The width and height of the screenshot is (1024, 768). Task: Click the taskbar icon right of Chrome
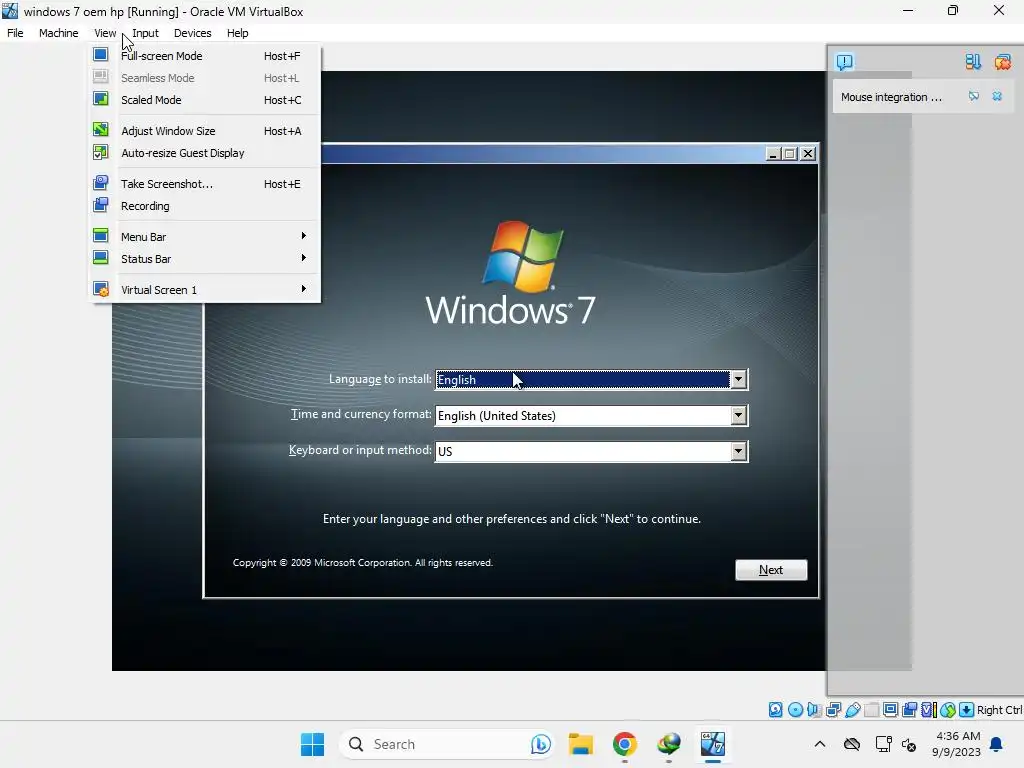pos(668,744)
